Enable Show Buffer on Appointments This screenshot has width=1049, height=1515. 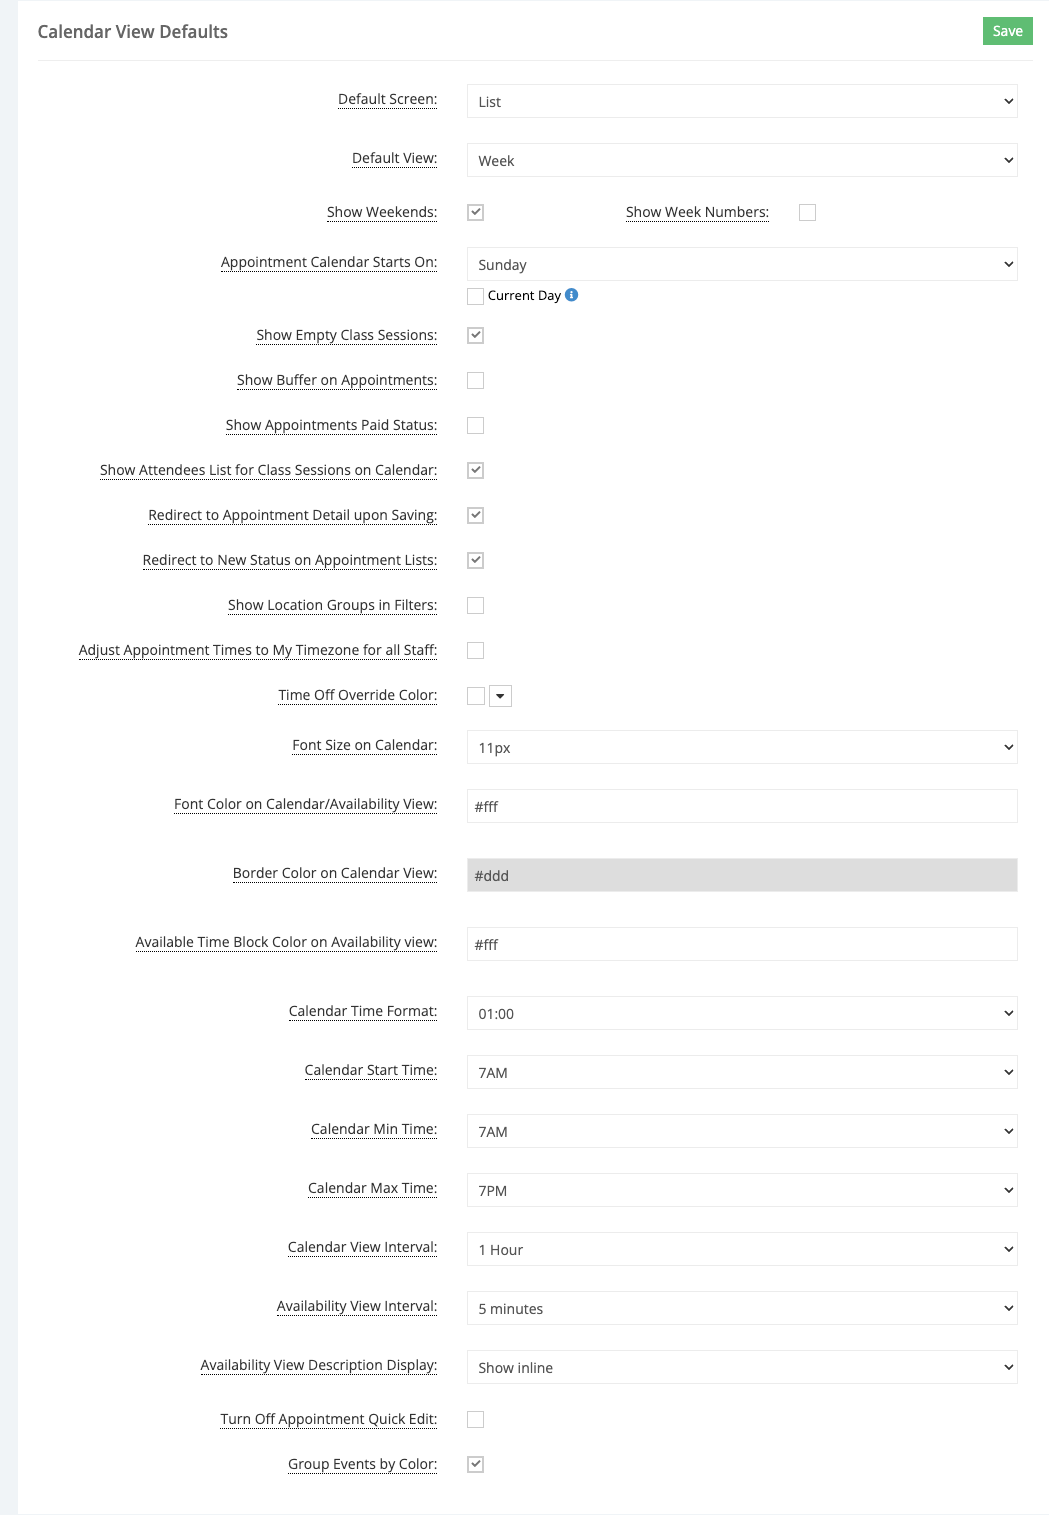coord(476,380)
